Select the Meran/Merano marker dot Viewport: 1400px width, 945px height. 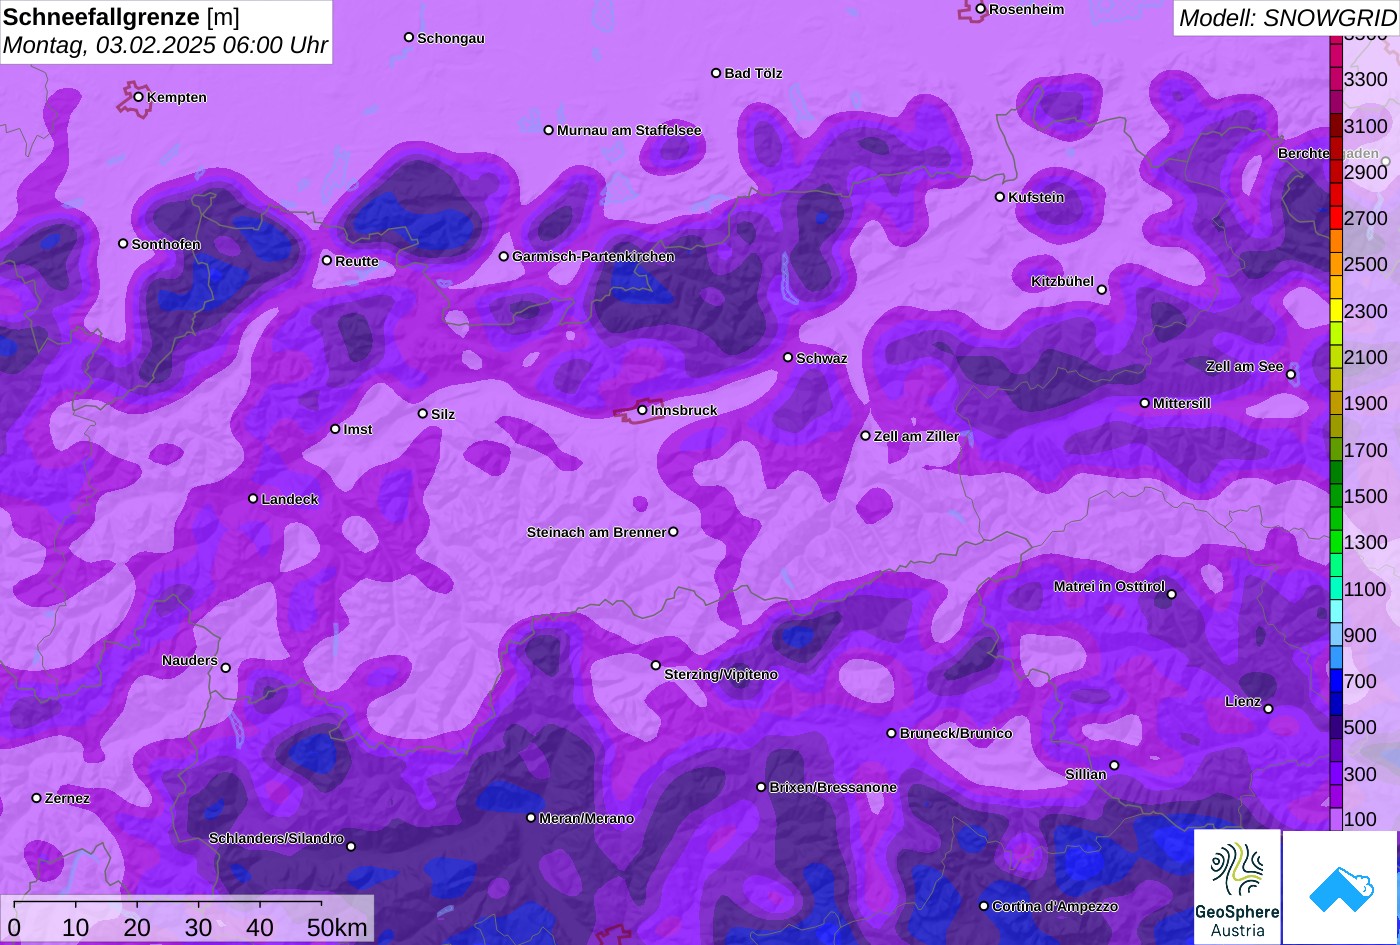coord(531,818)
